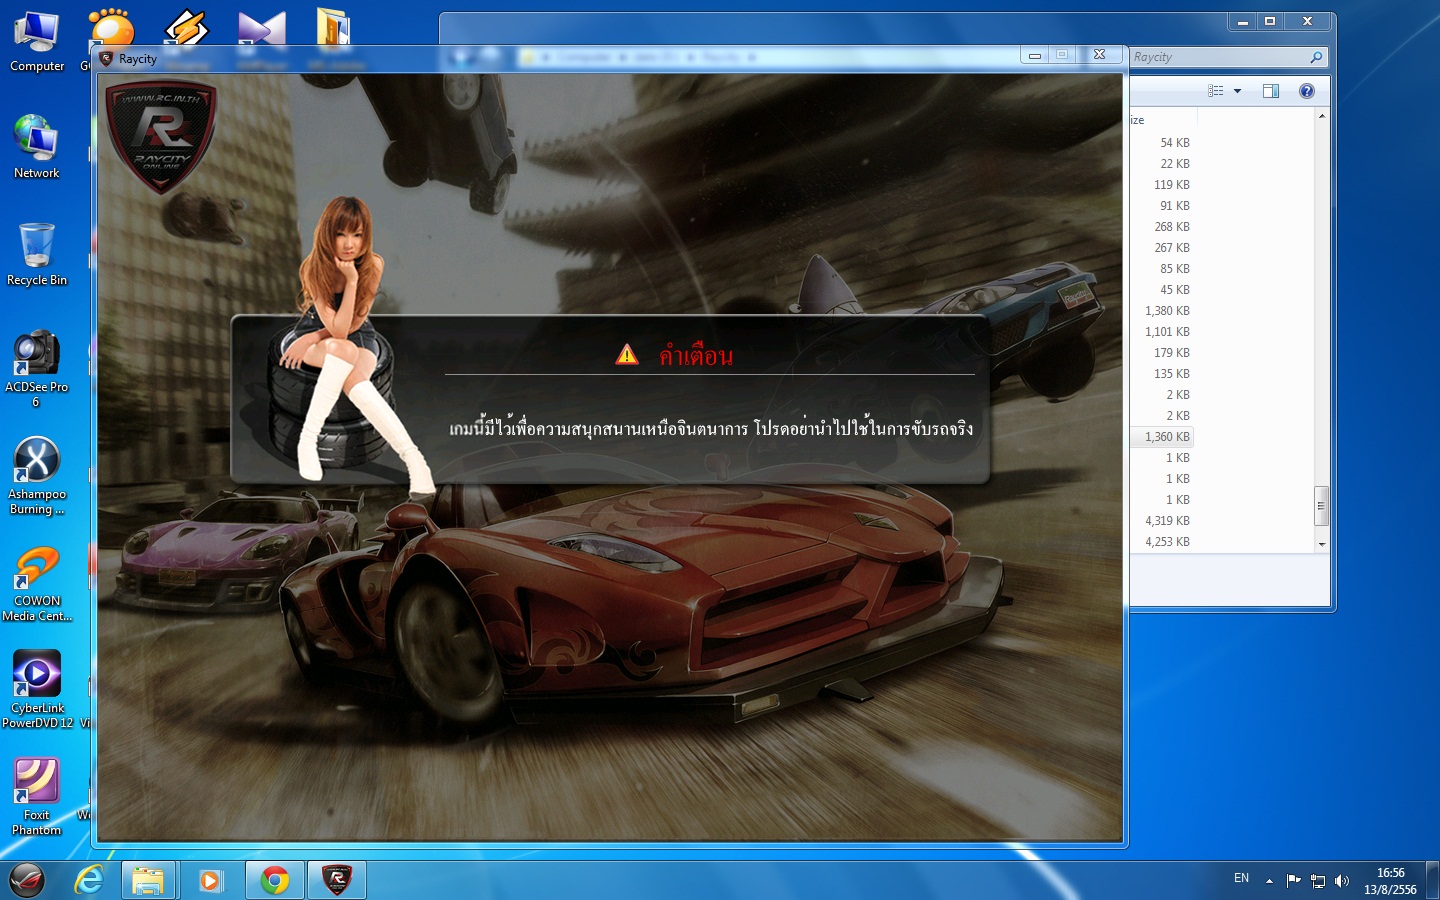
Task: Open Explorer help question-mark icon
Action: pos(1306,91)
